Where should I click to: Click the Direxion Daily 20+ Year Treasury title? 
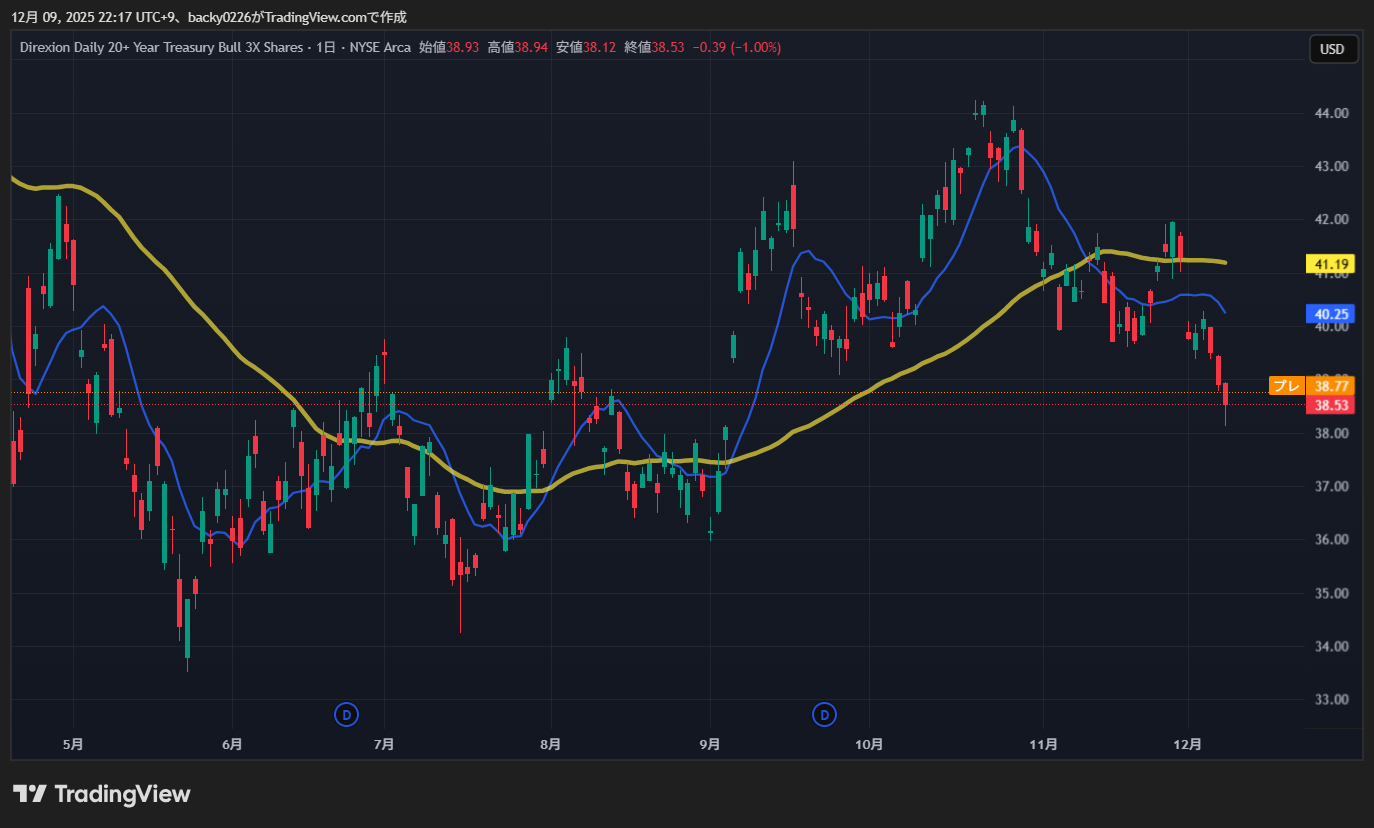tap(161, 47)
